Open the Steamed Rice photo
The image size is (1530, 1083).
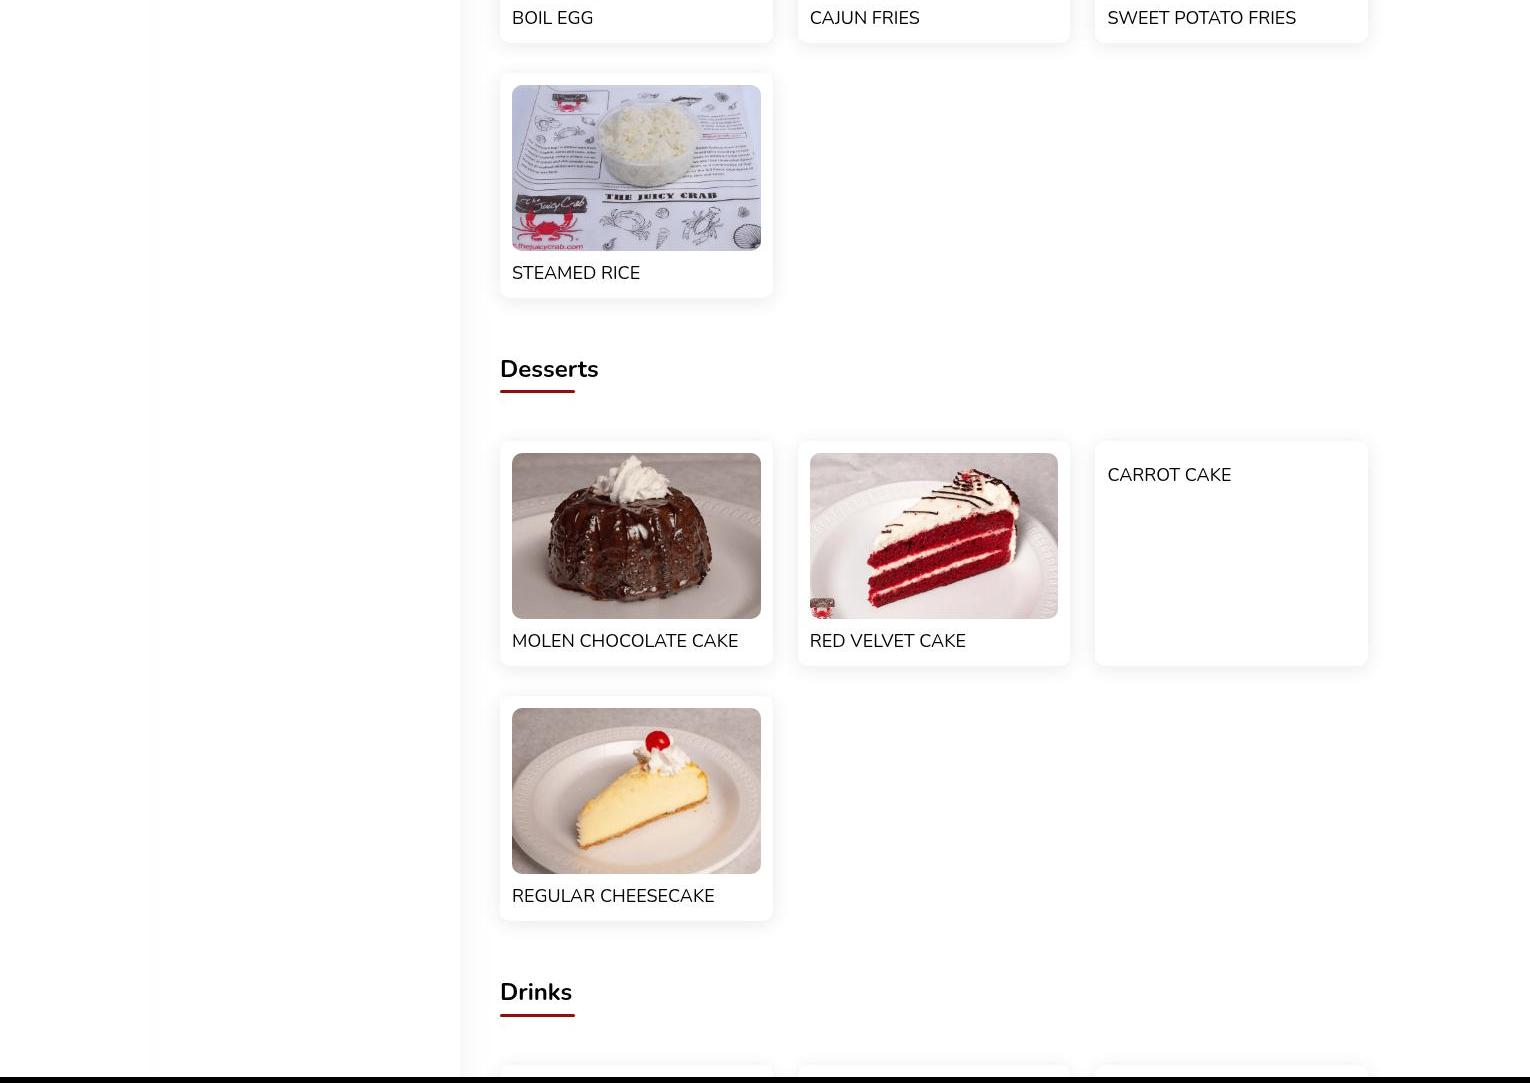[636, 167]
